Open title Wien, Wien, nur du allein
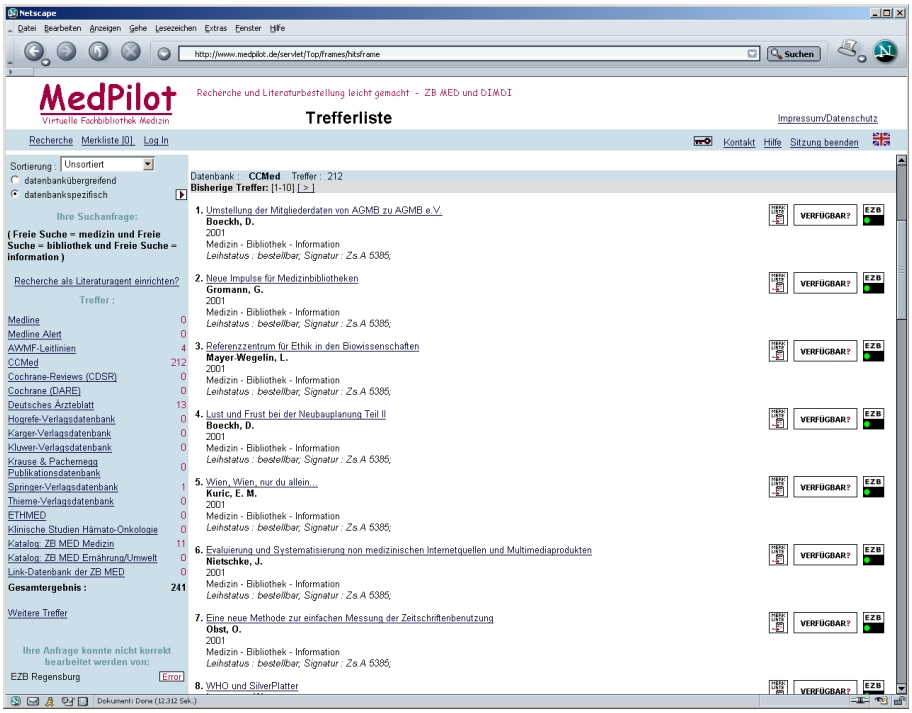This screenshot has width=912, height=713. coord(262,482)
